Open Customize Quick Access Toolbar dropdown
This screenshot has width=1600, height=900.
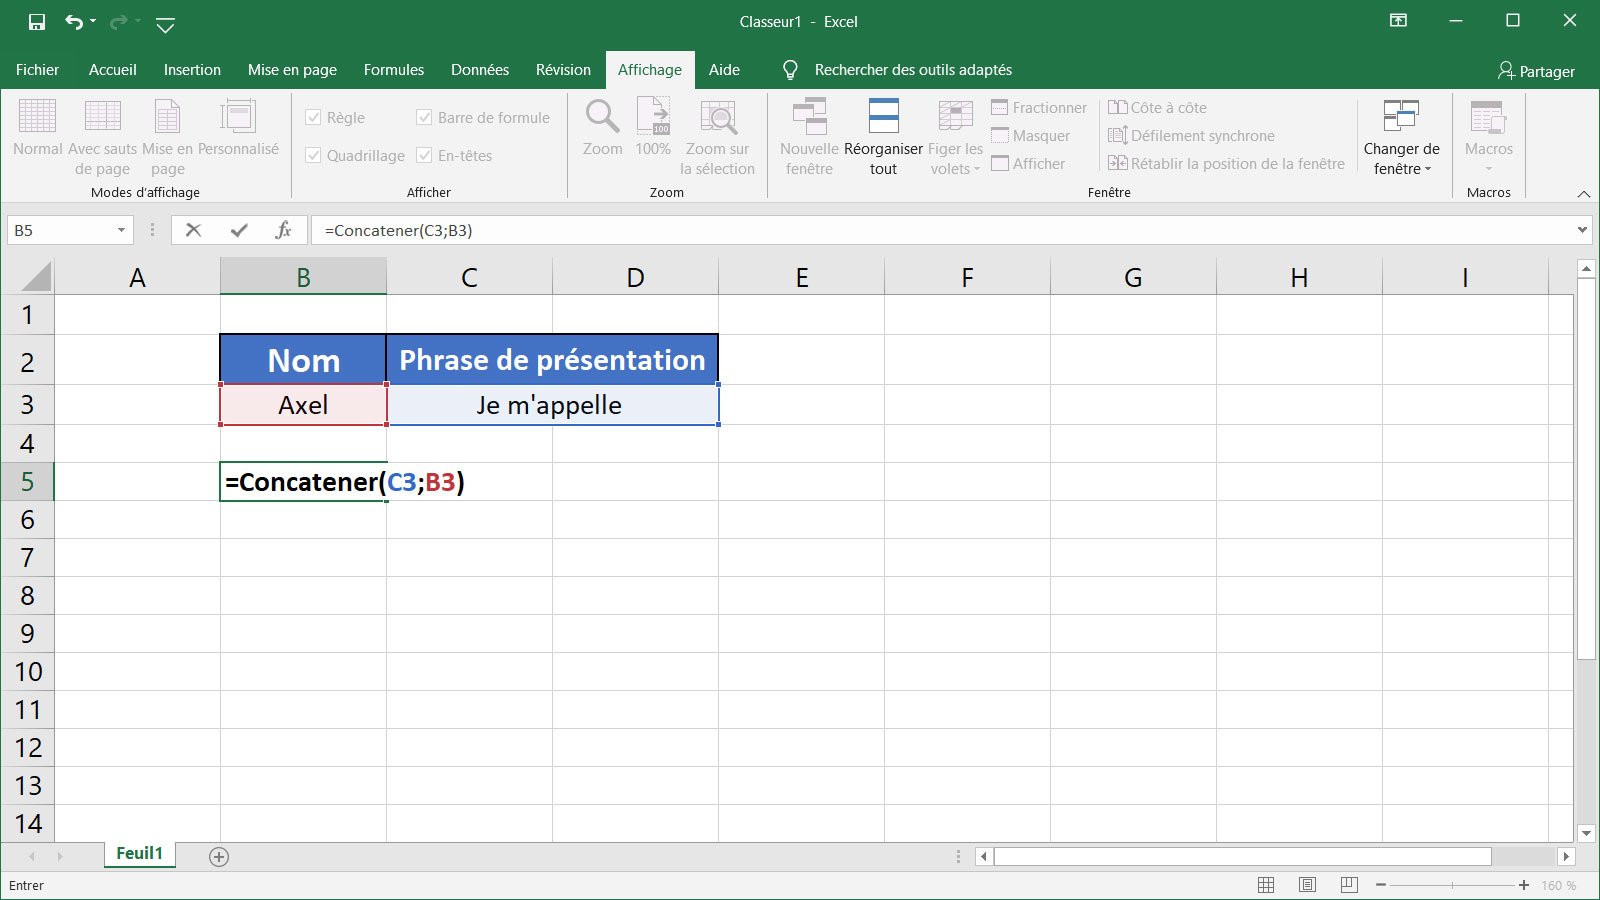tap(166, 24)
